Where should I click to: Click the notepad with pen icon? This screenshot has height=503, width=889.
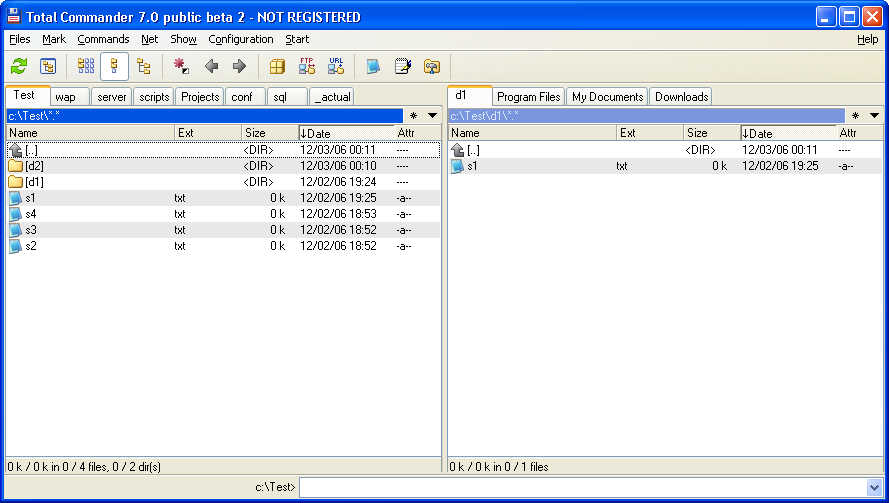pyautogui.click(x=403, y=66)
